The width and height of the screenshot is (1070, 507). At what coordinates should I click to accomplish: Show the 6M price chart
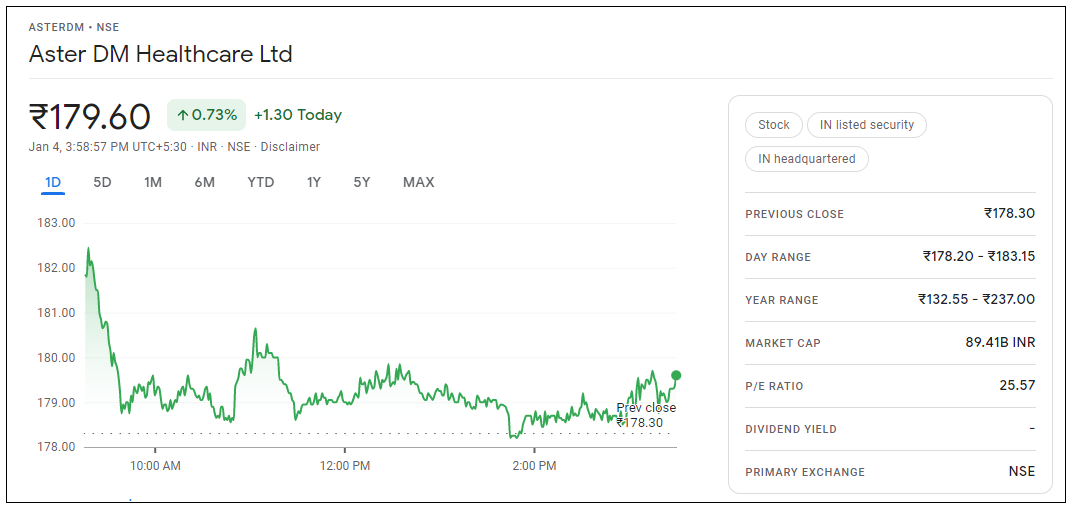click(204, 182)
